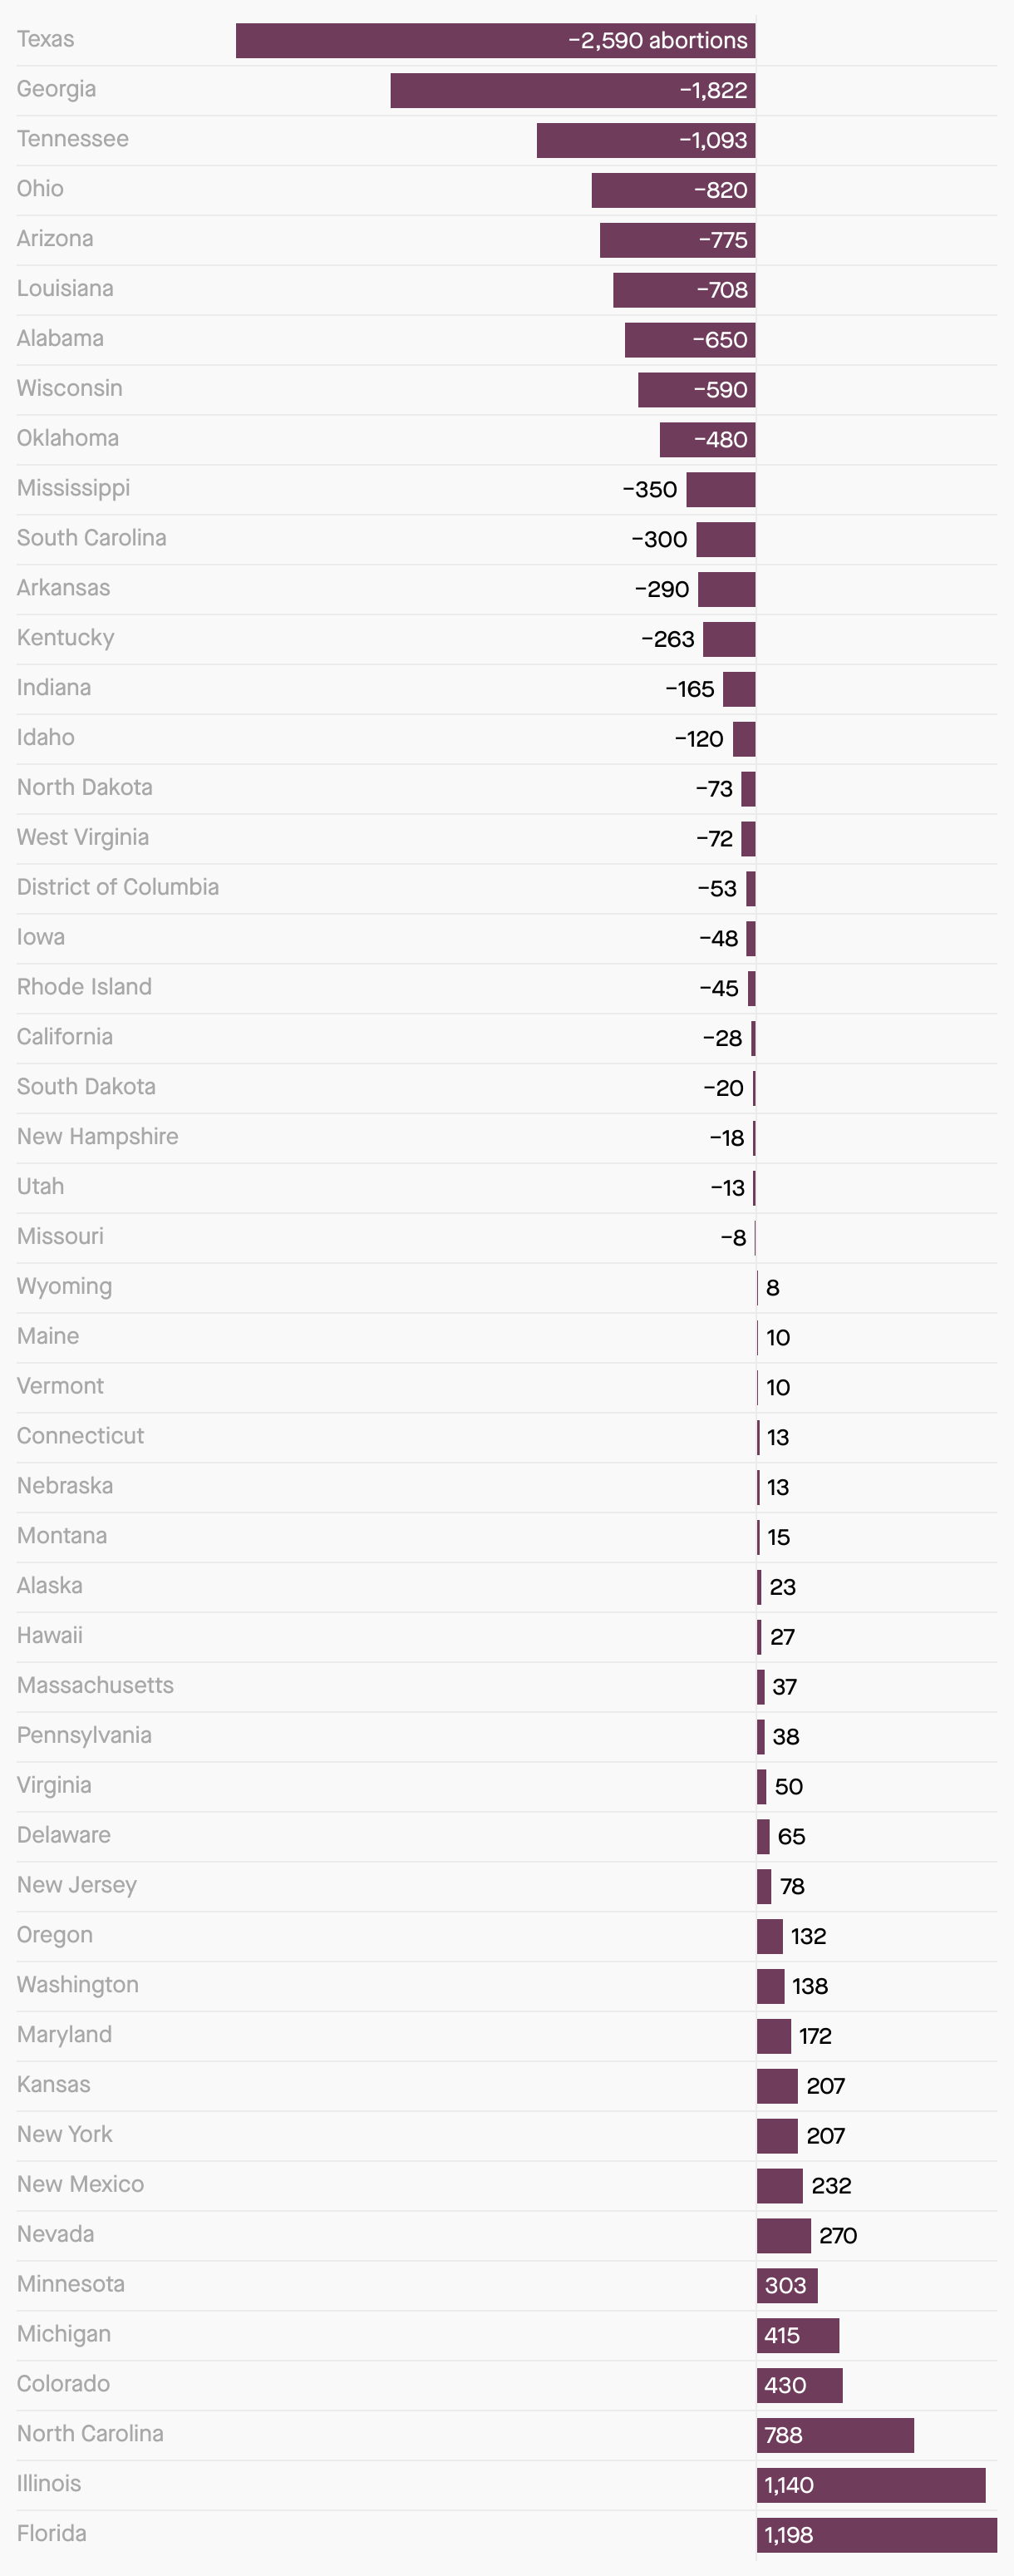Select the Louisiana bar labeled -708
1014x2576 pixels.
coord(684,290)
